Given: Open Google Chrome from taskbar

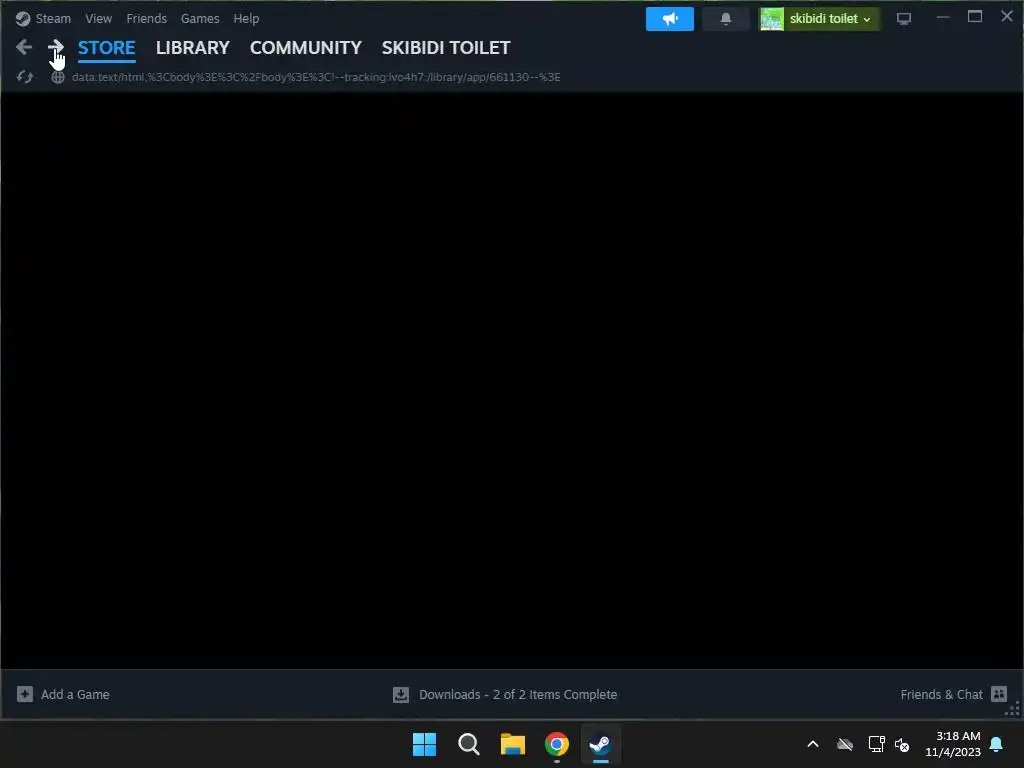Looking at the screenshot, I should tap(557, 744).
